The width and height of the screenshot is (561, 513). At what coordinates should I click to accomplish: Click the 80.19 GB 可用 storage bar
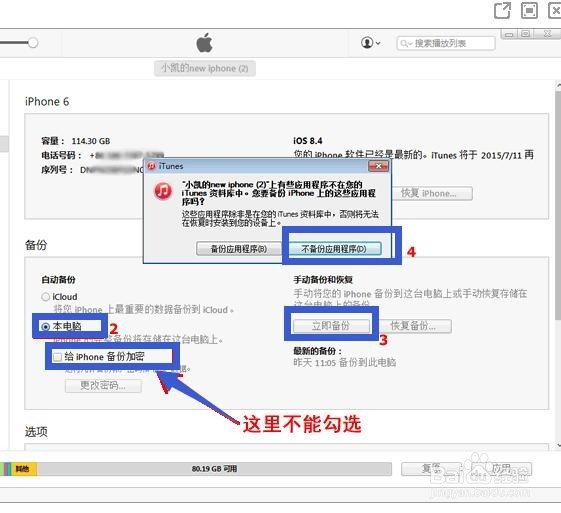[214, 469]
